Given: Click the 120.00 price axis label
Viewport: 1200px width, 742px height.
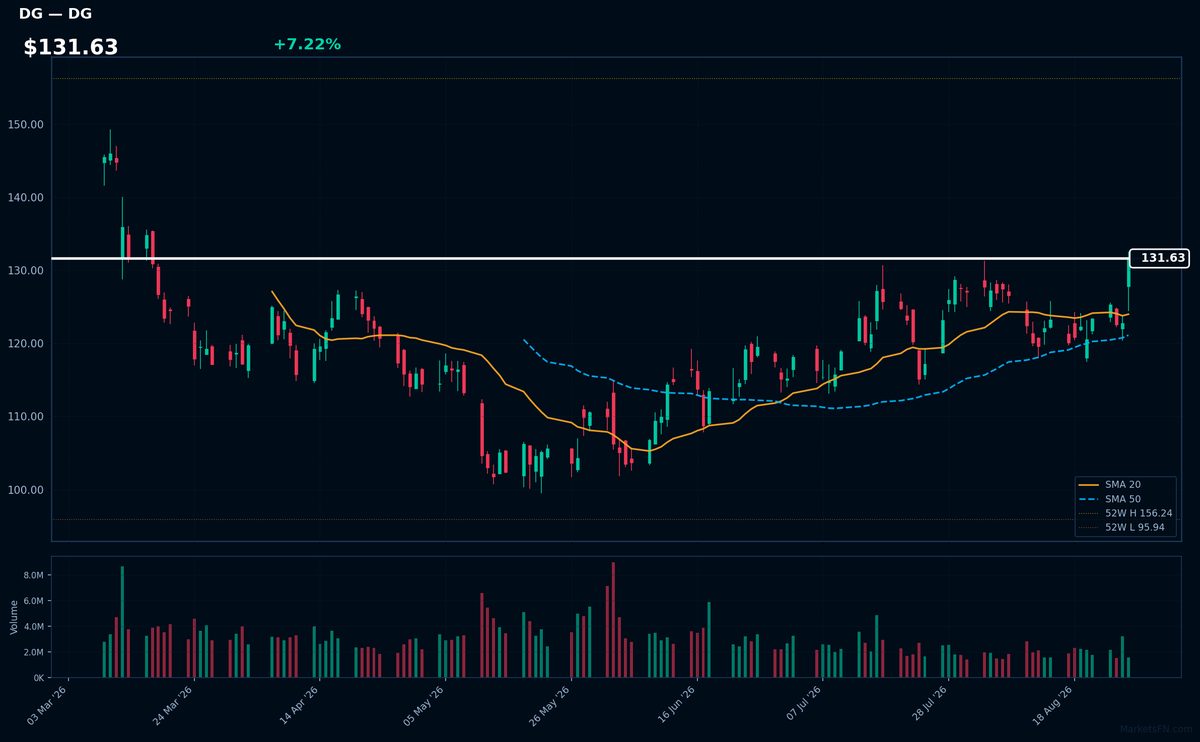Looking at the screenshot, I should pos(25,344).
